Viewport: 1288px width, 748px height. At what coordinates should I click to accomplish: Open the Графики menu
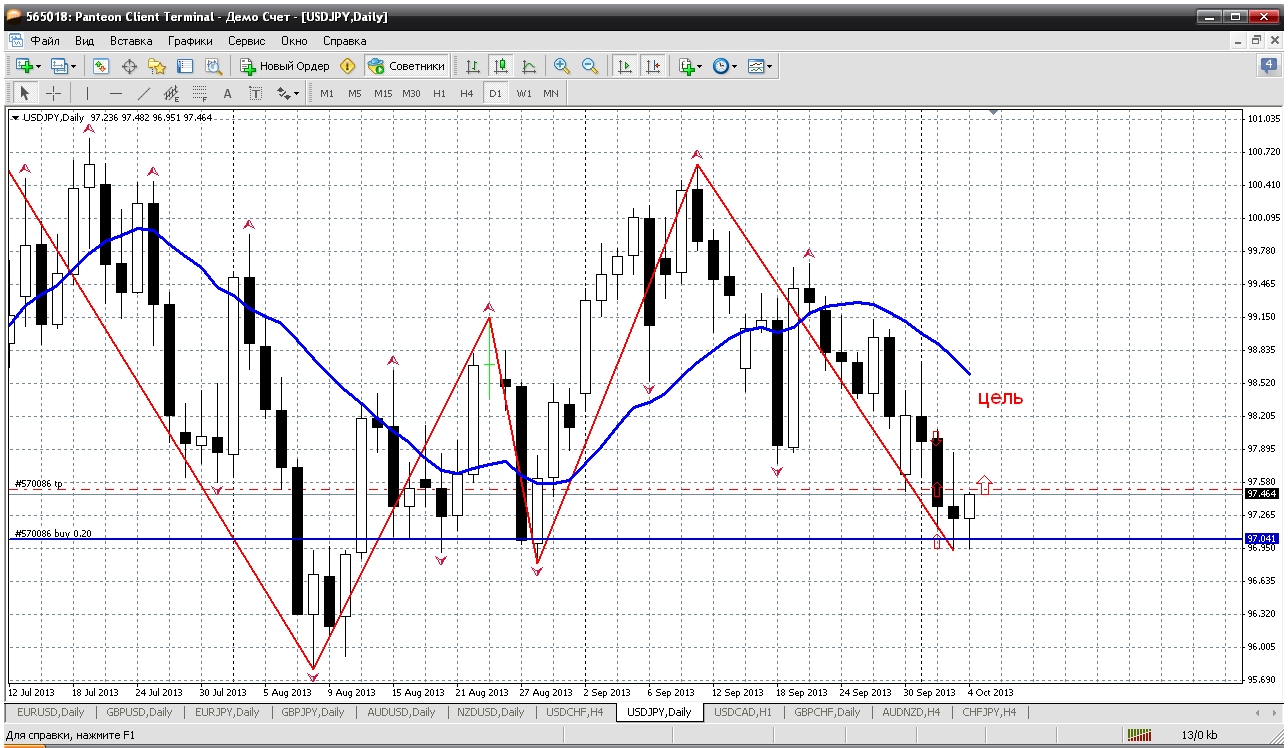pyautogui.click(x=190, y=41)
